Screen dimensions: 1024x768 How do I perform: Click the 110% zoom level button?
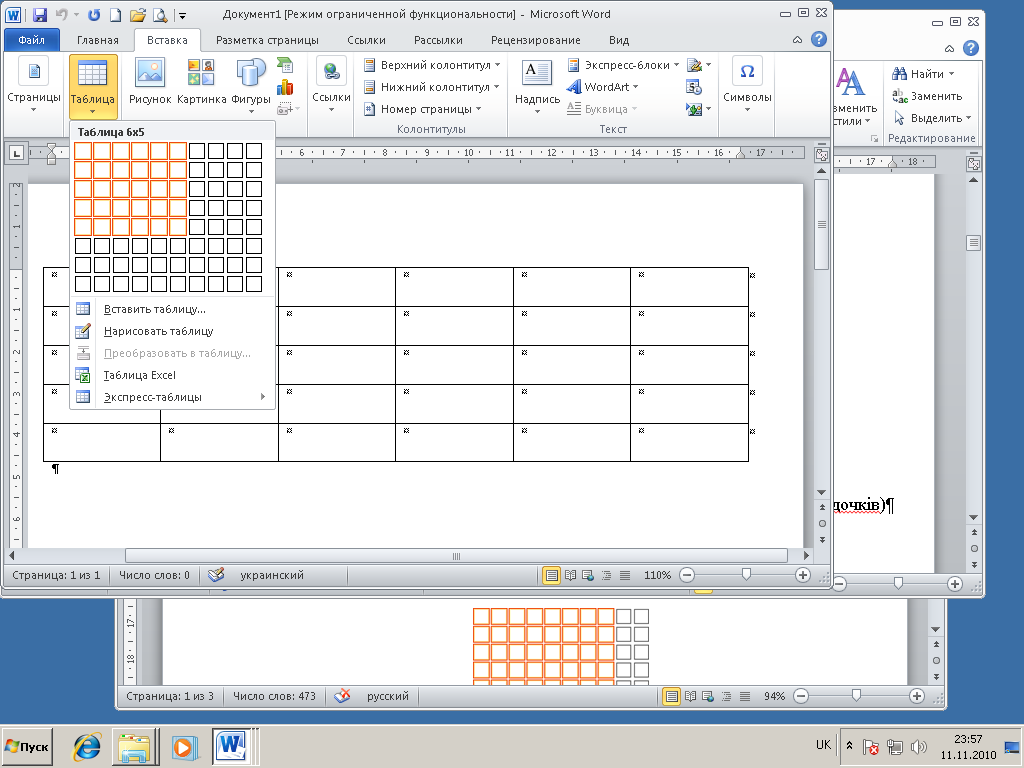[x=657, y=575]
